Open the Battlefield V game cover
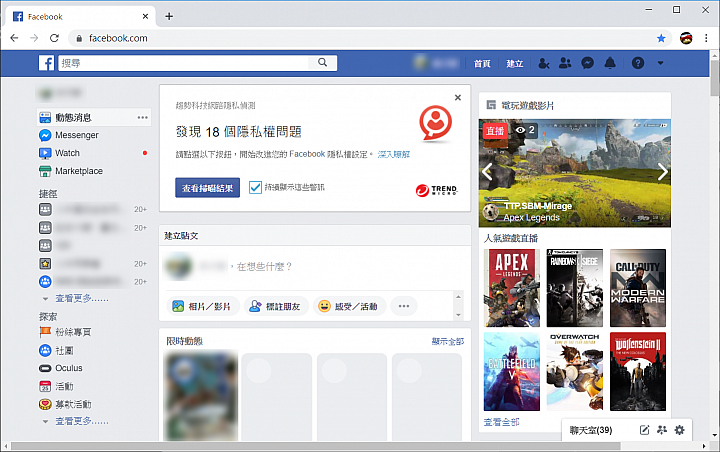Image resolution: width=720 pixels, height=452 pixels. tap(512, 372)
